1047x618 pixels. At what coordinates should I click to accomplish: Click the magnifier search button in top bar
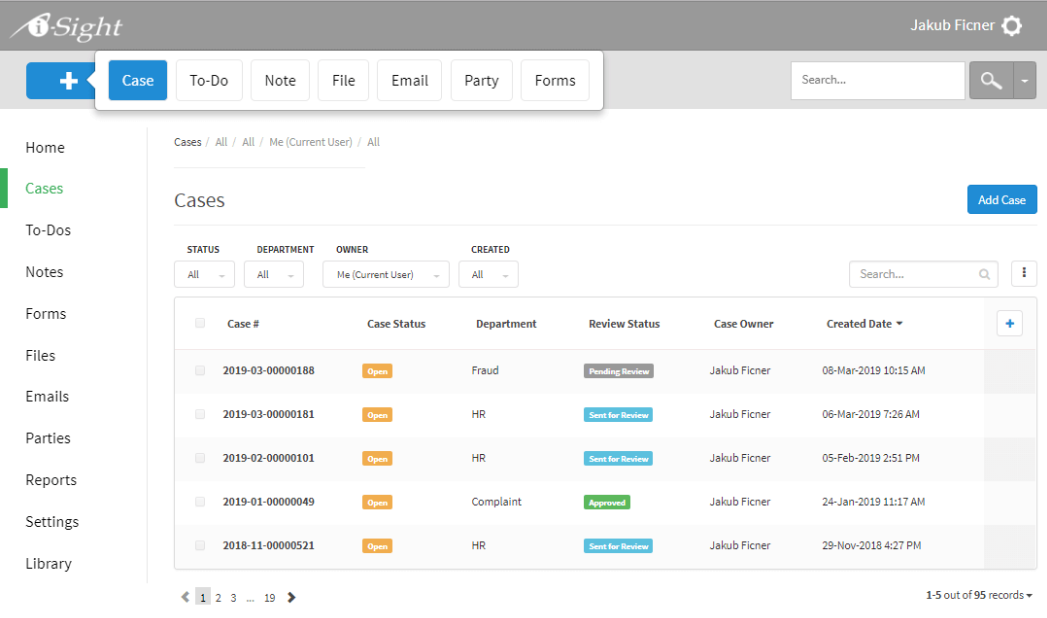(991, 81)
